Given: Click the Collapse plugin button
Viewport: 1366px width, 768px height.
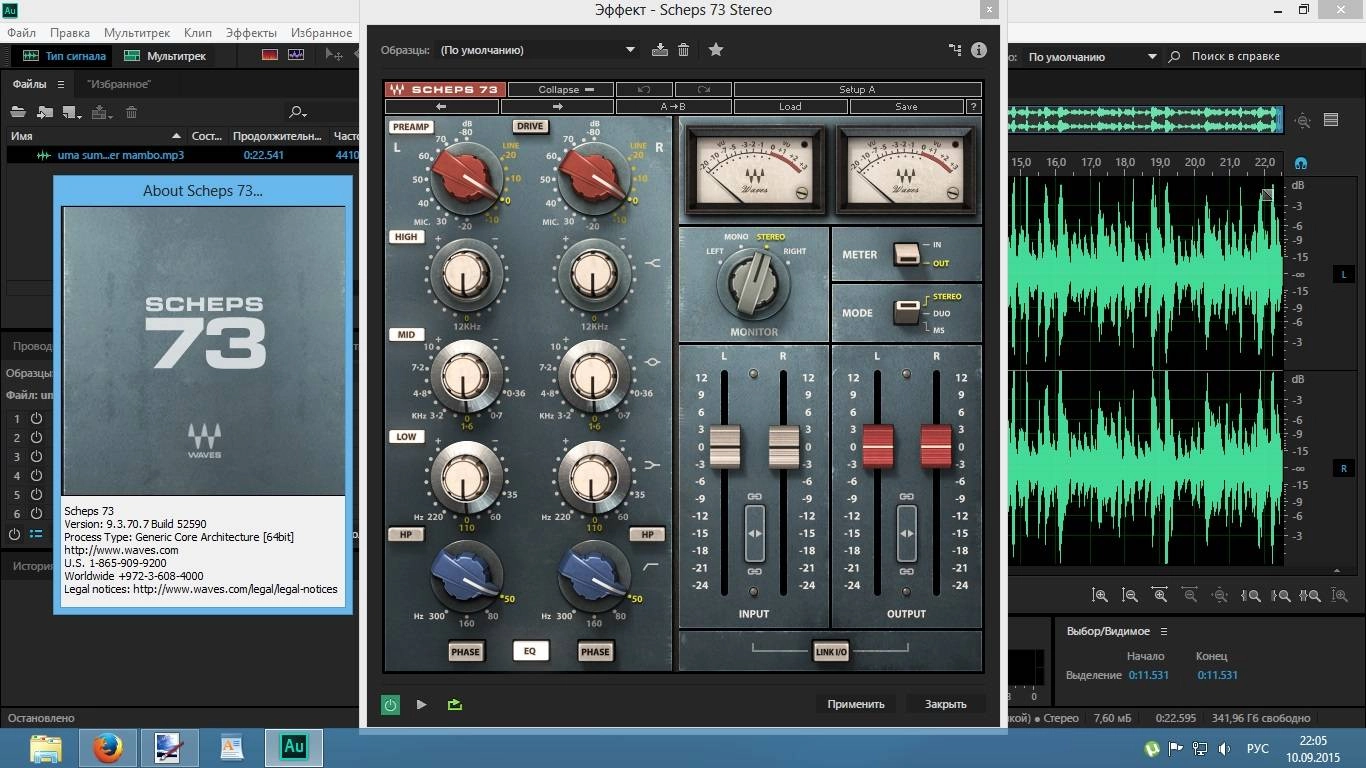Looking at the screenshot, I should (x=561, y=89).
